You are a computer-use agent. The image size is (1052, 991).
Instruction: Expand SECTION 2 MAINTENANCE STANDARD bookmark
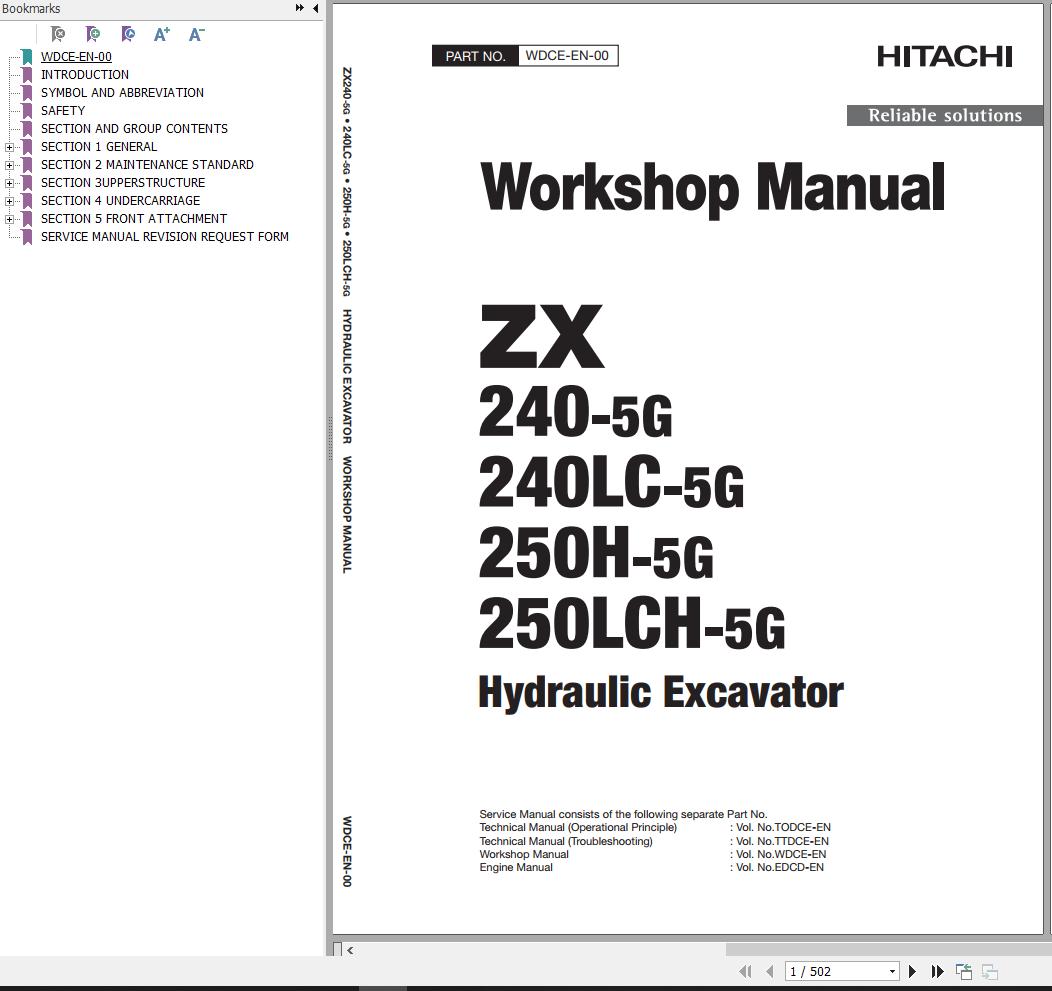point(9,165)
